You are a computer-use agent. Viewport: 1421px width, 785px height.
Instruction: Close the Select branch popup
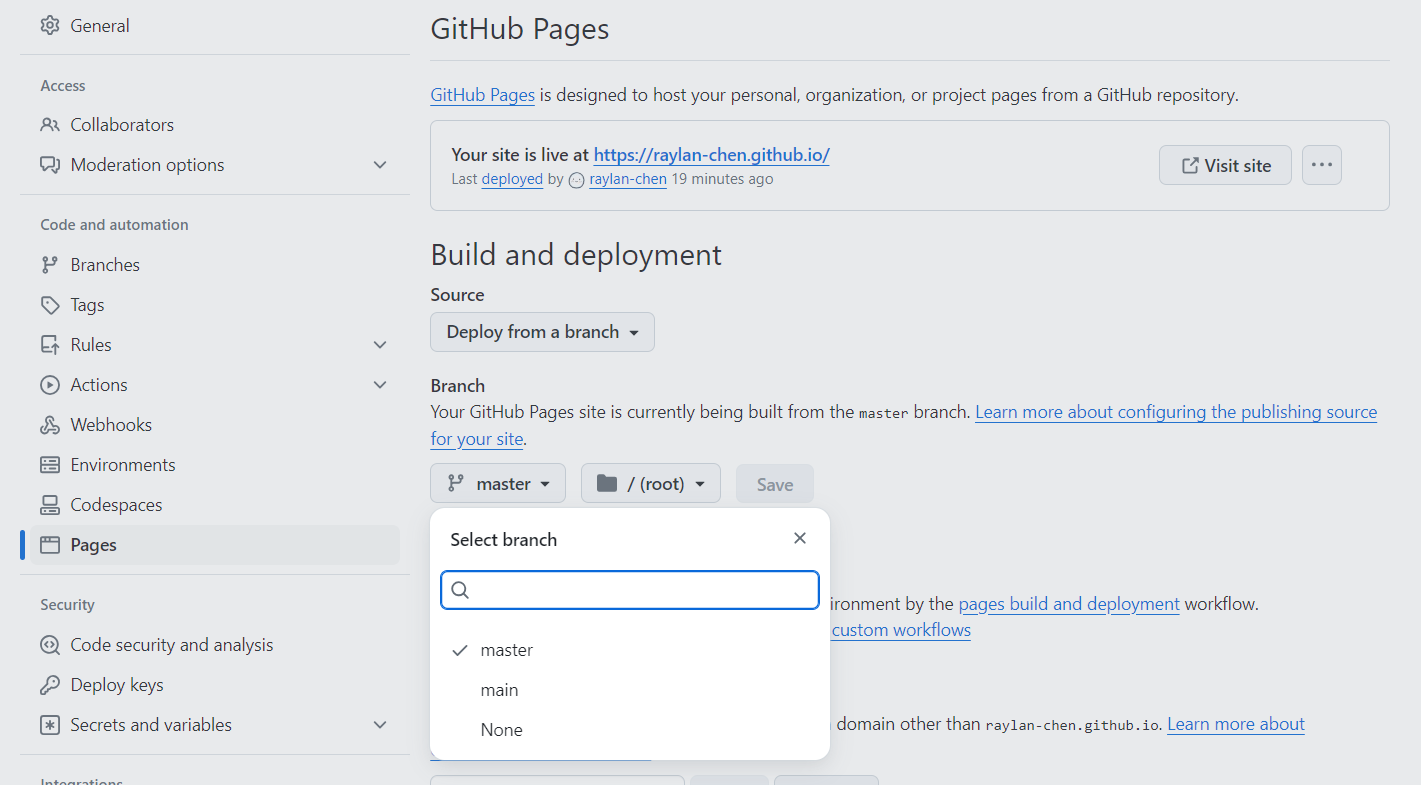(x=800, y=538)
